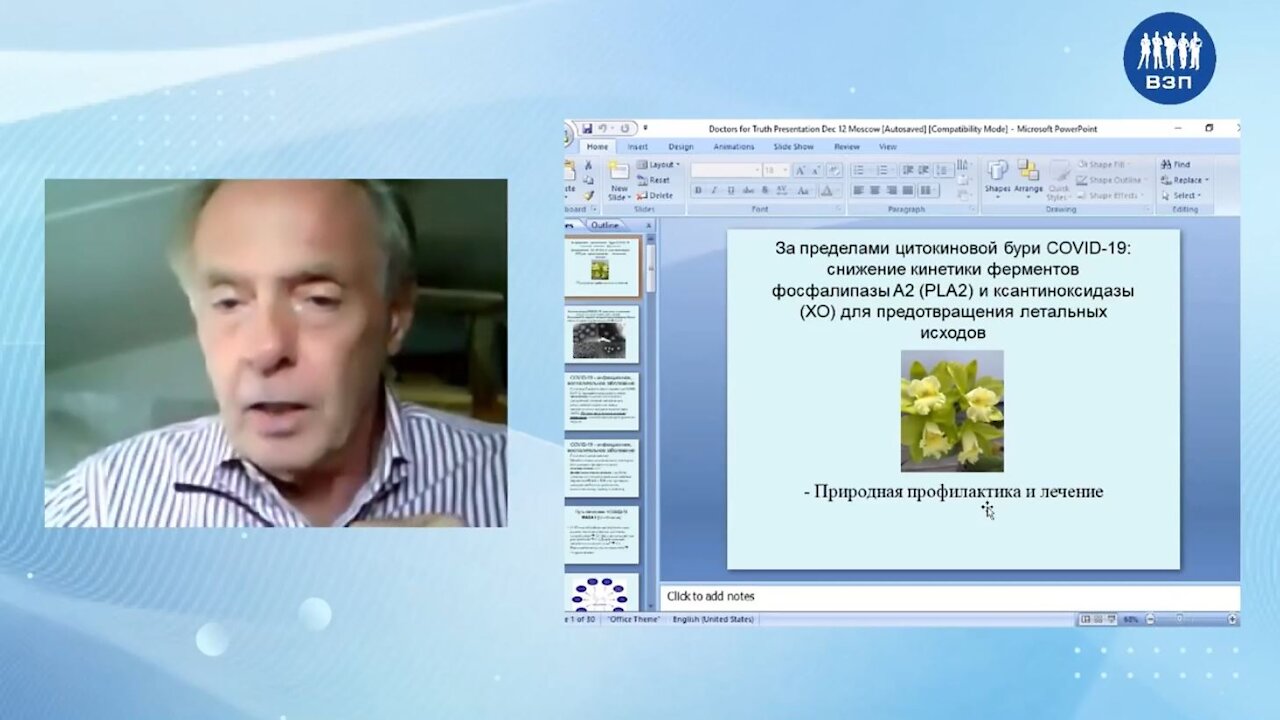Toggle Align Text Right

tap(891, 190)
